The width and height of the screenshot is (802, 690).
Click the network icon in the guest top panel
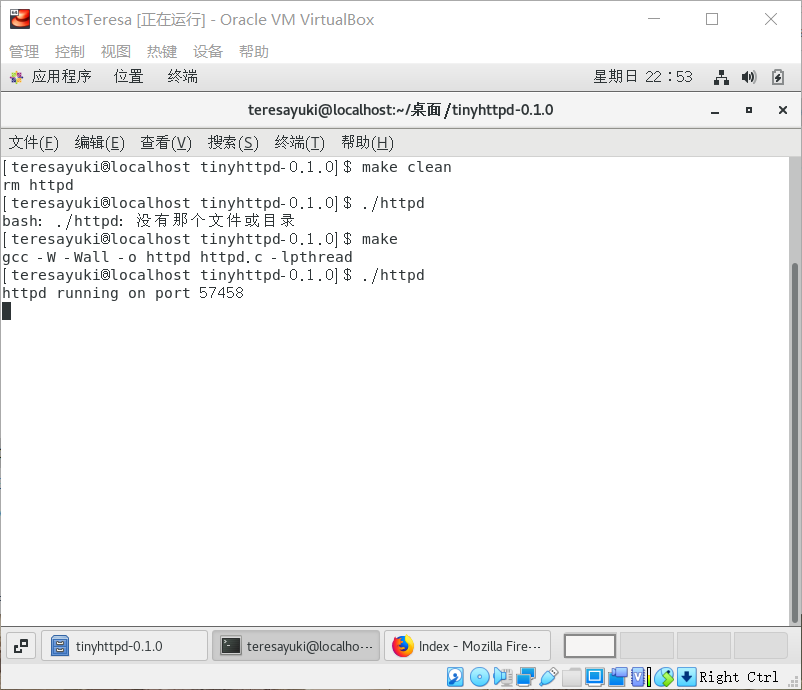click(x=722, y=77)
